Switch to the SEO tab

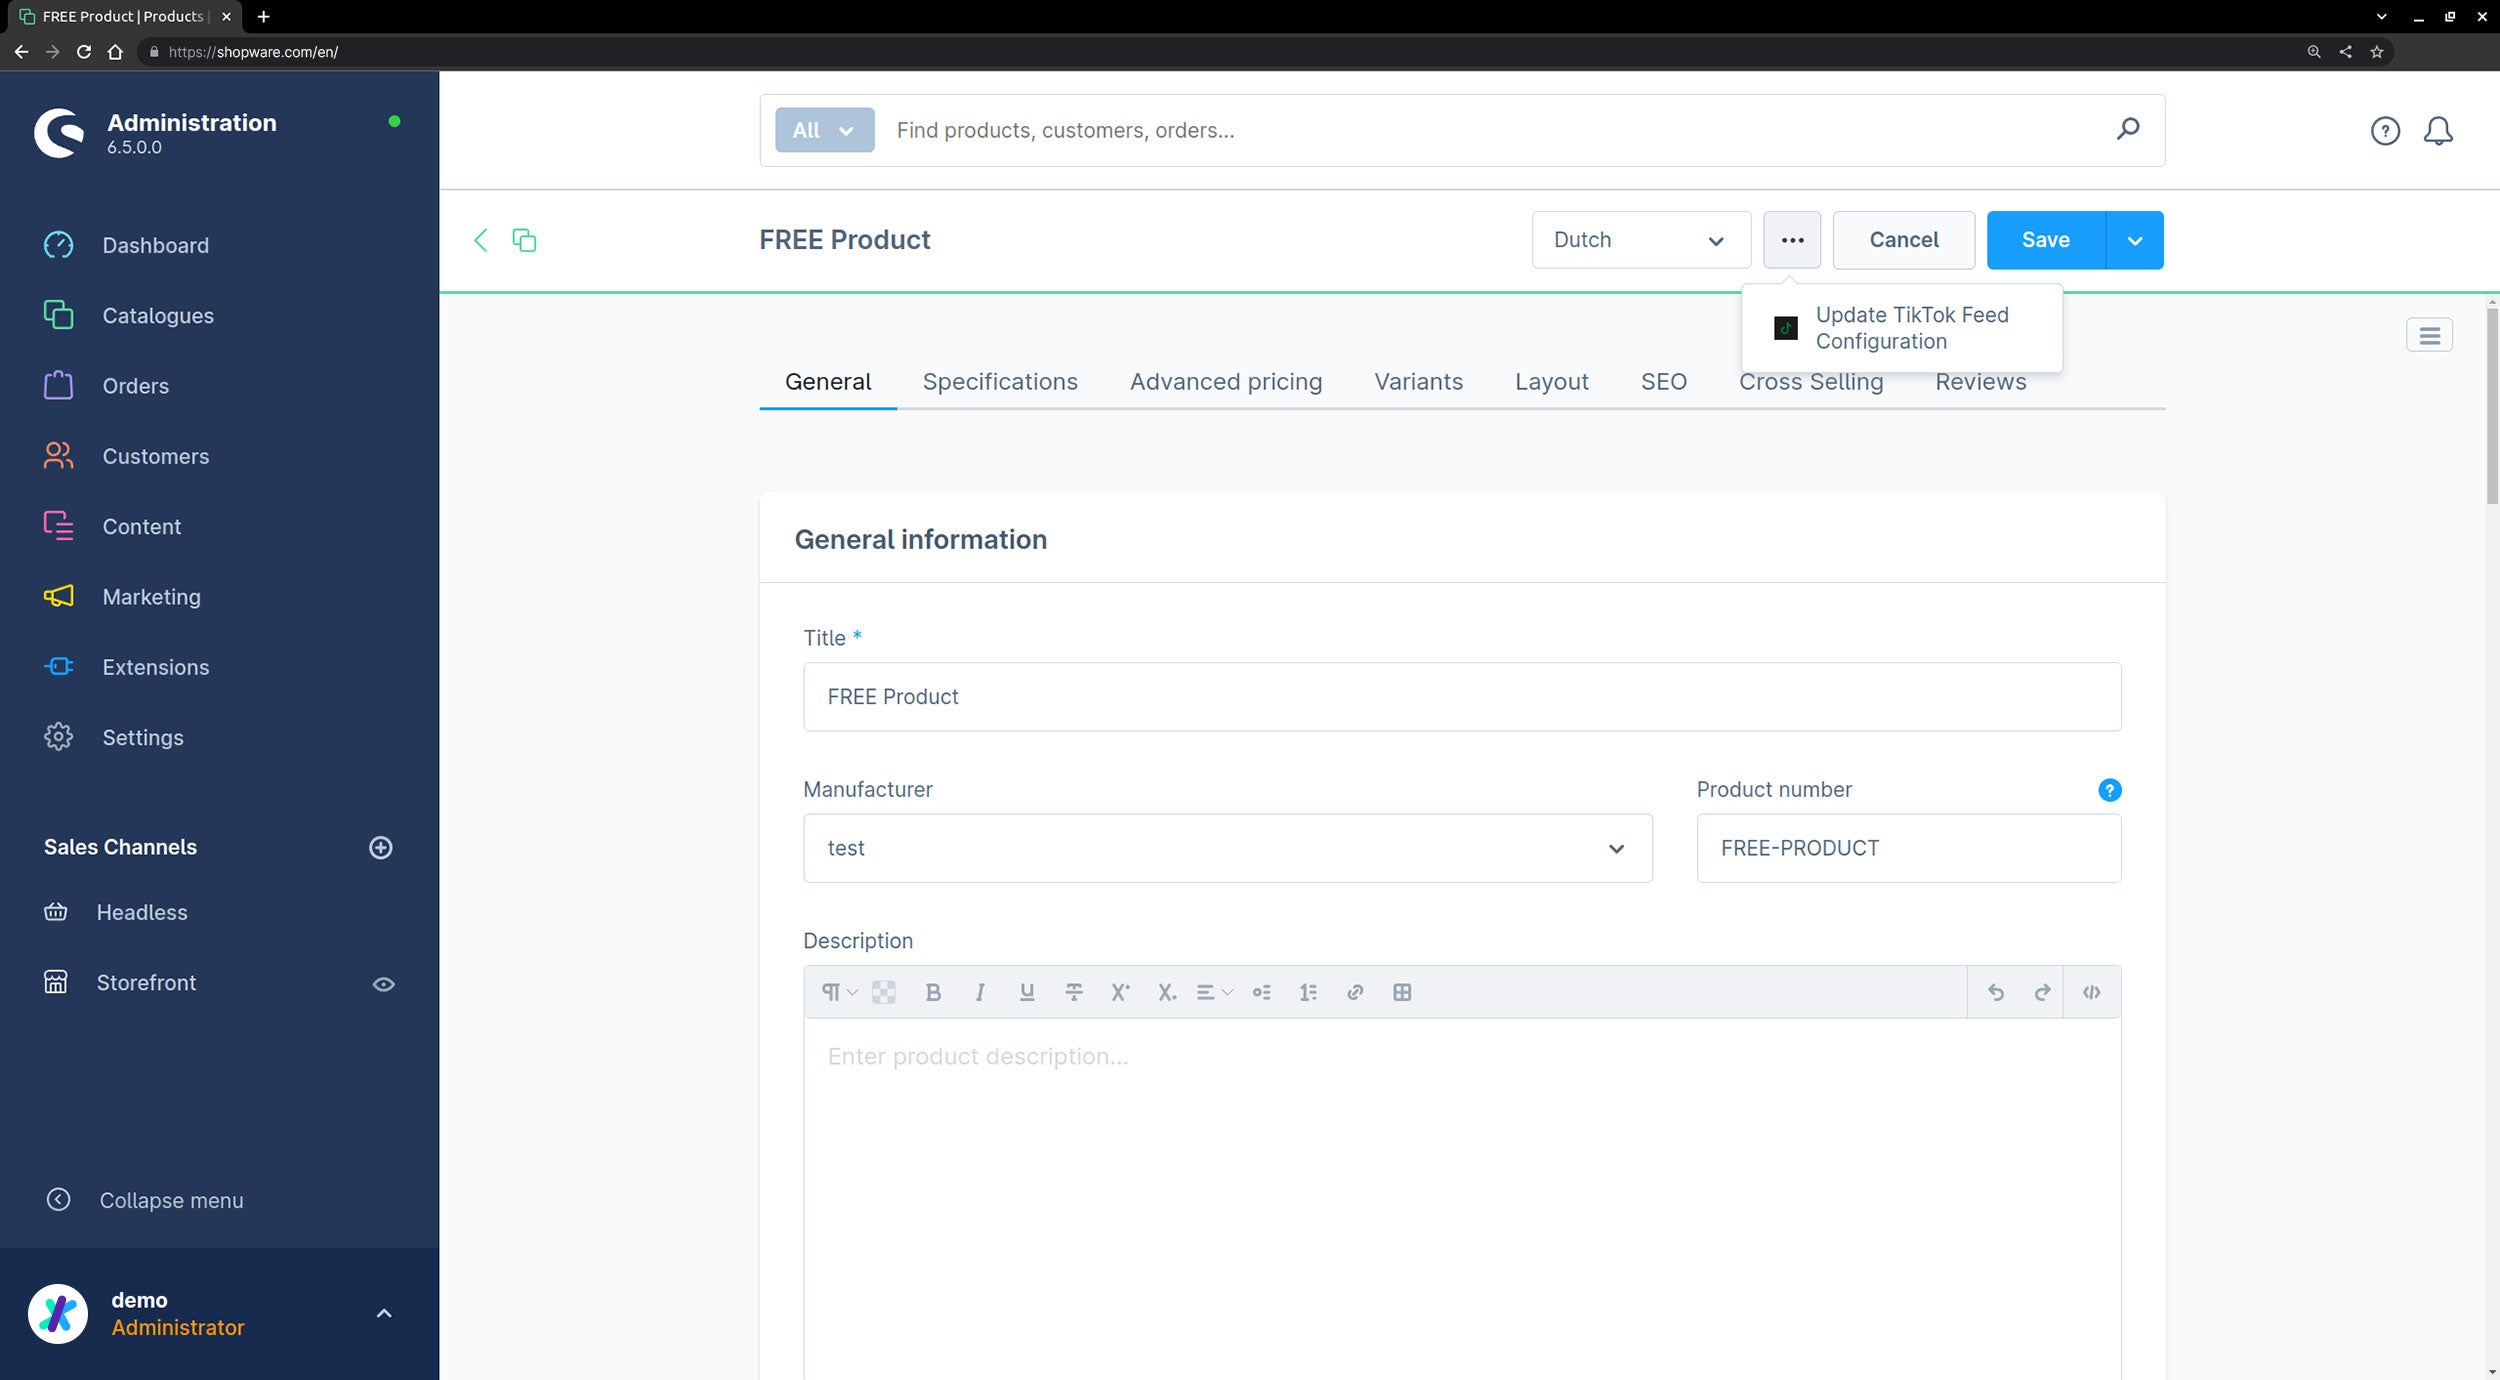coord(1662,381)
